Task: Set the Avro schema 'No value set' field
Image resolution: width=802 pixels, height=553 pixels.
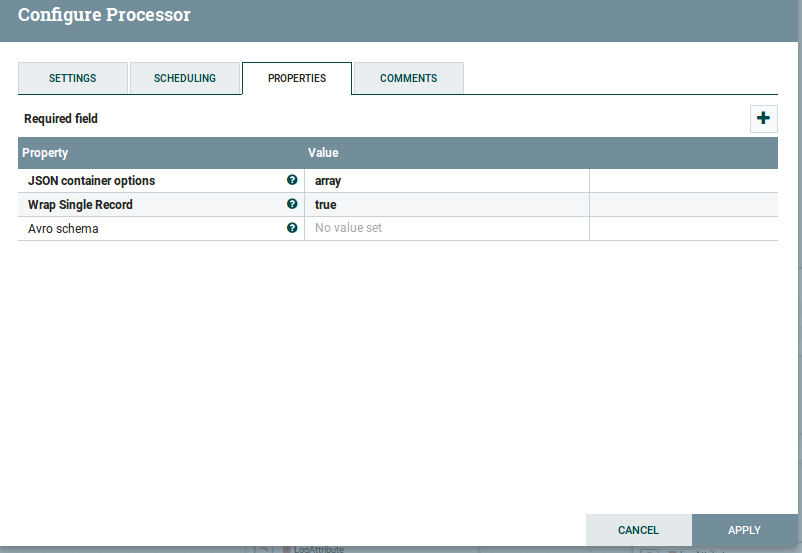Action: 447,228
